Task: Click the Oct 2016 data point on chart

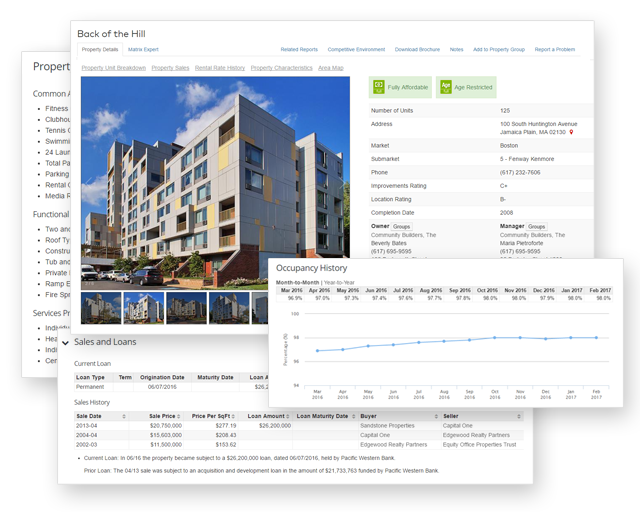Action: click(494, 338)
